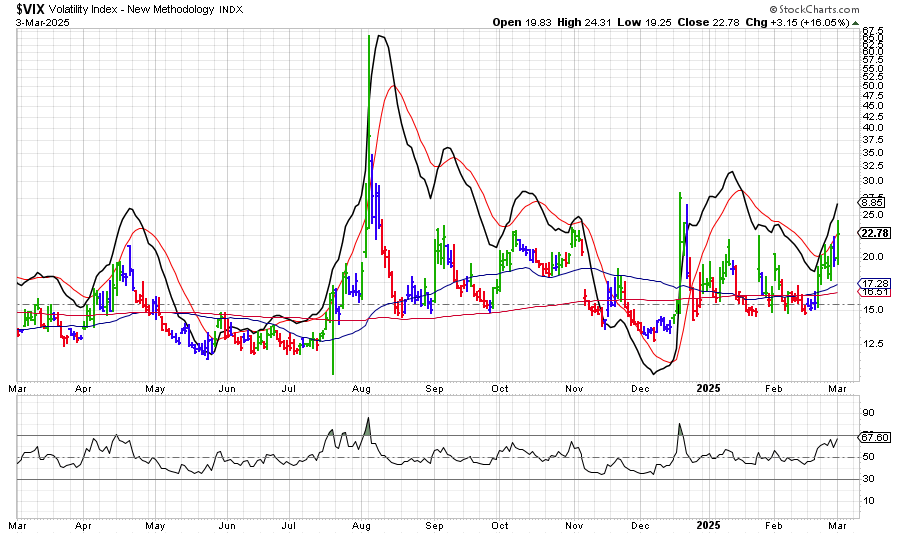Screen dimensions: 900x534
Task: Click the red 16.51 moving average tag
Action: coord(875,292)
